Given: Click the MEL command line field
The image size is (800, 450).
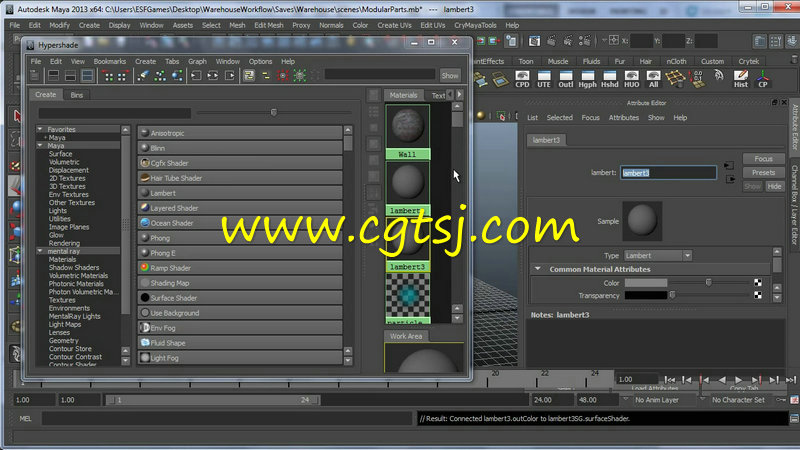Looking at the screenshot, I should point(226,419).
